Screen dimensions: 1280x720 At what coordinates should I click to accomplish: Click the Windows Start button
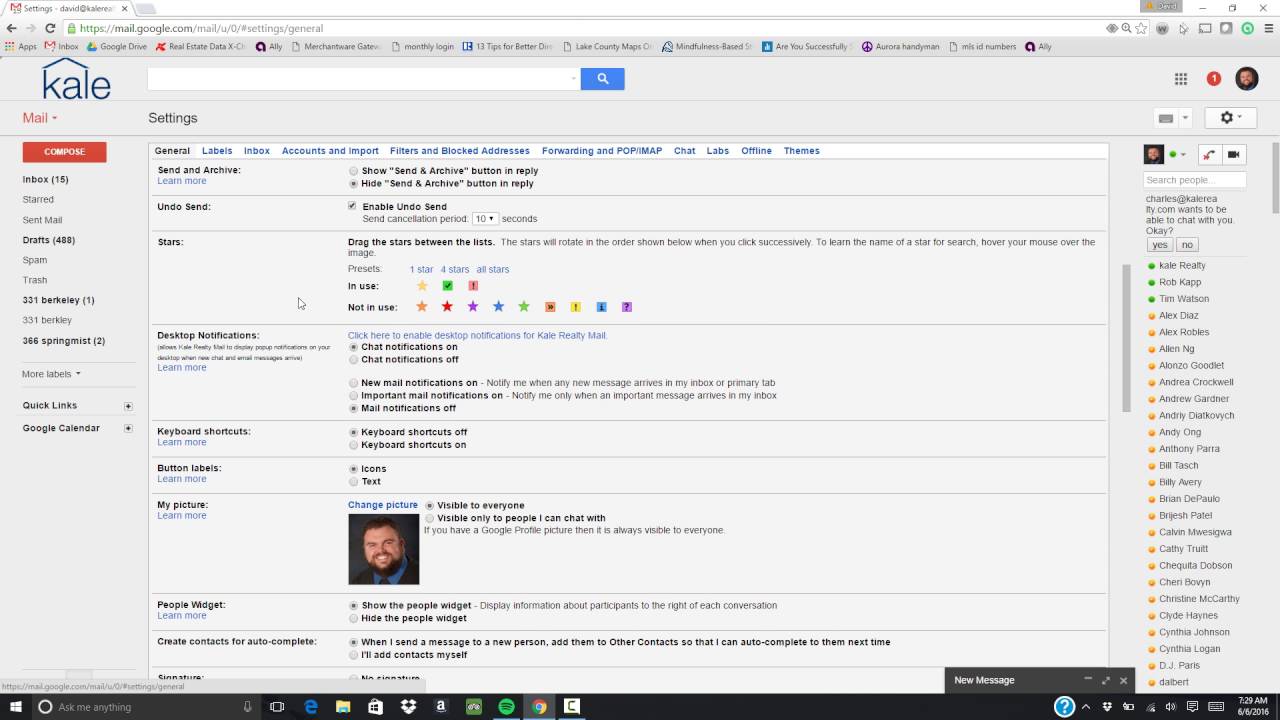15,707
